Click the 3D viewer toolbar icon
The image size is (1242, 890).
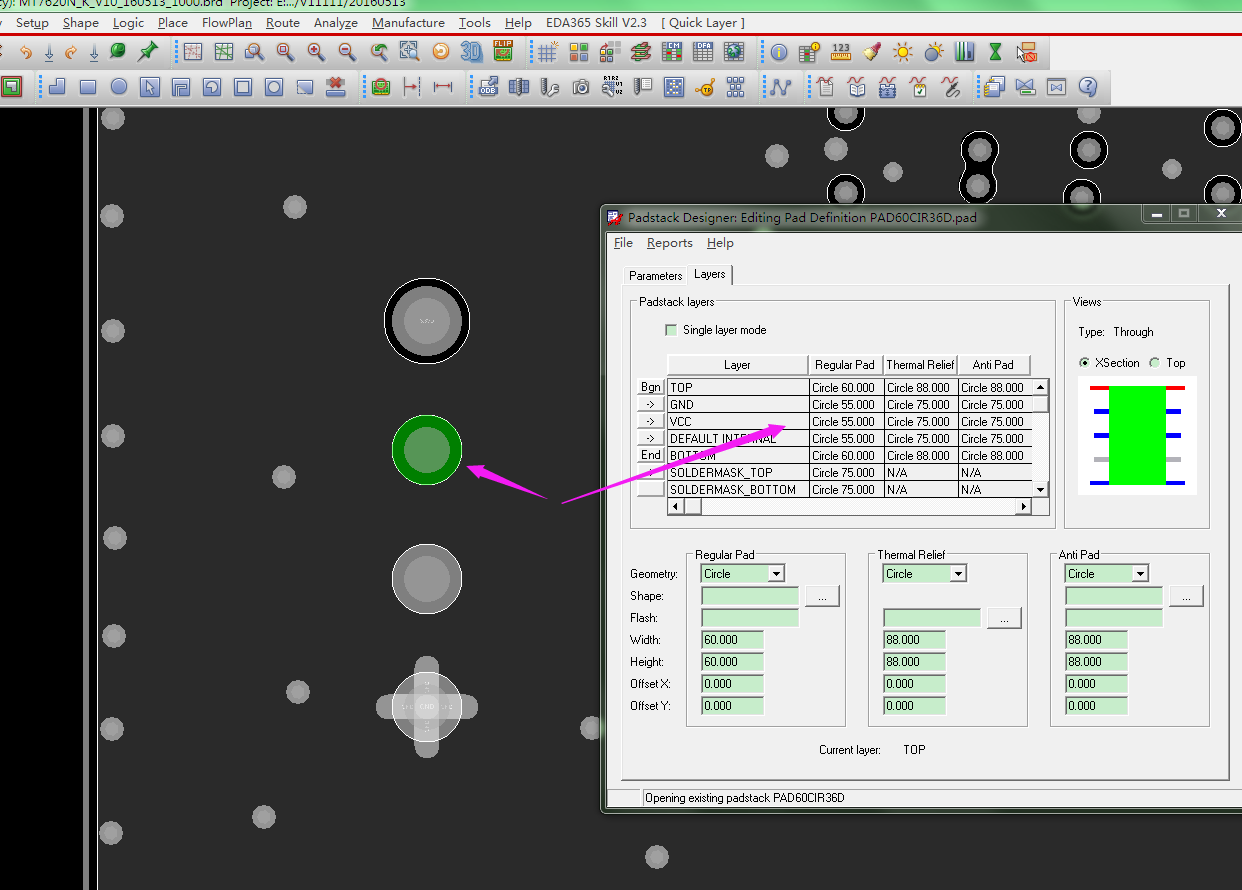[471, 52]
